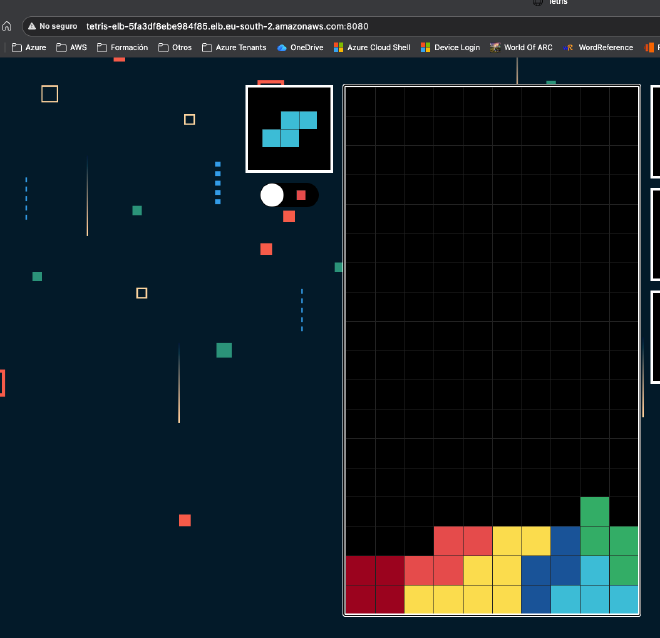
Task: Toggle the switch below the next-piece preview
Action: click(x=288, y=195)
